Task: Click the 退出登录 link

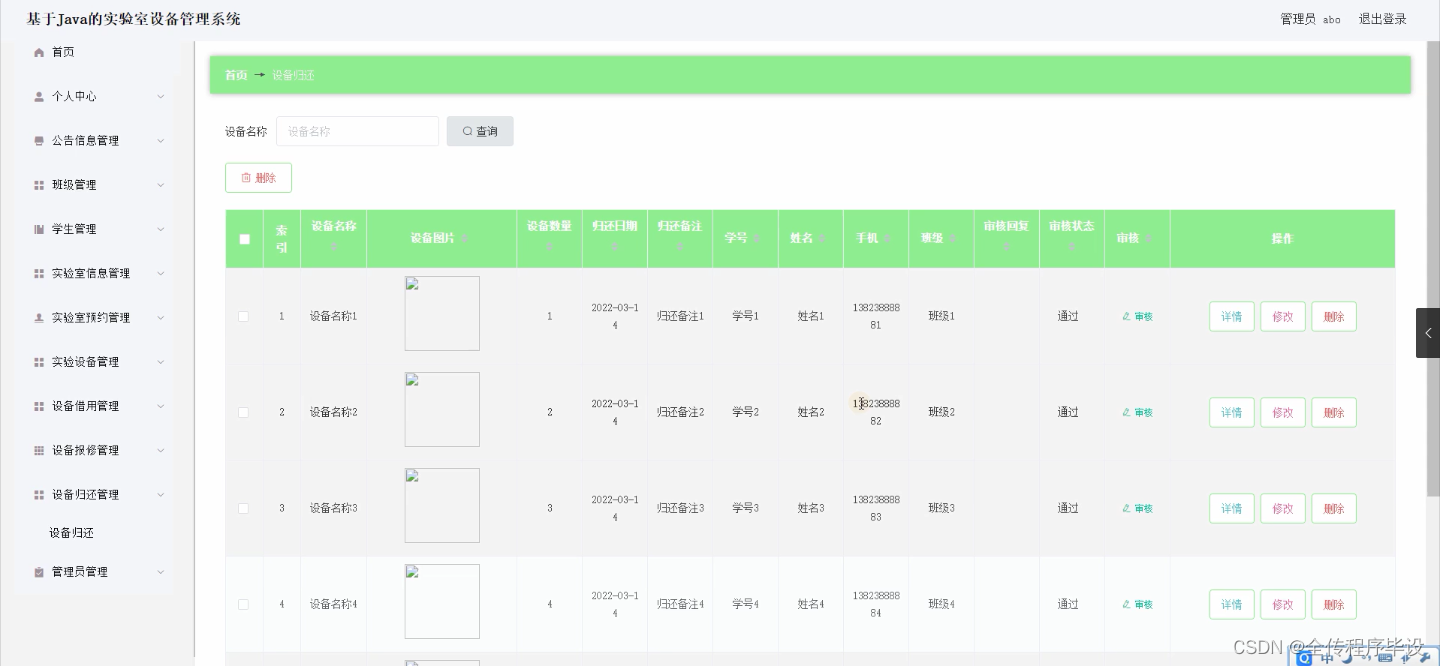Action: 1382,18
